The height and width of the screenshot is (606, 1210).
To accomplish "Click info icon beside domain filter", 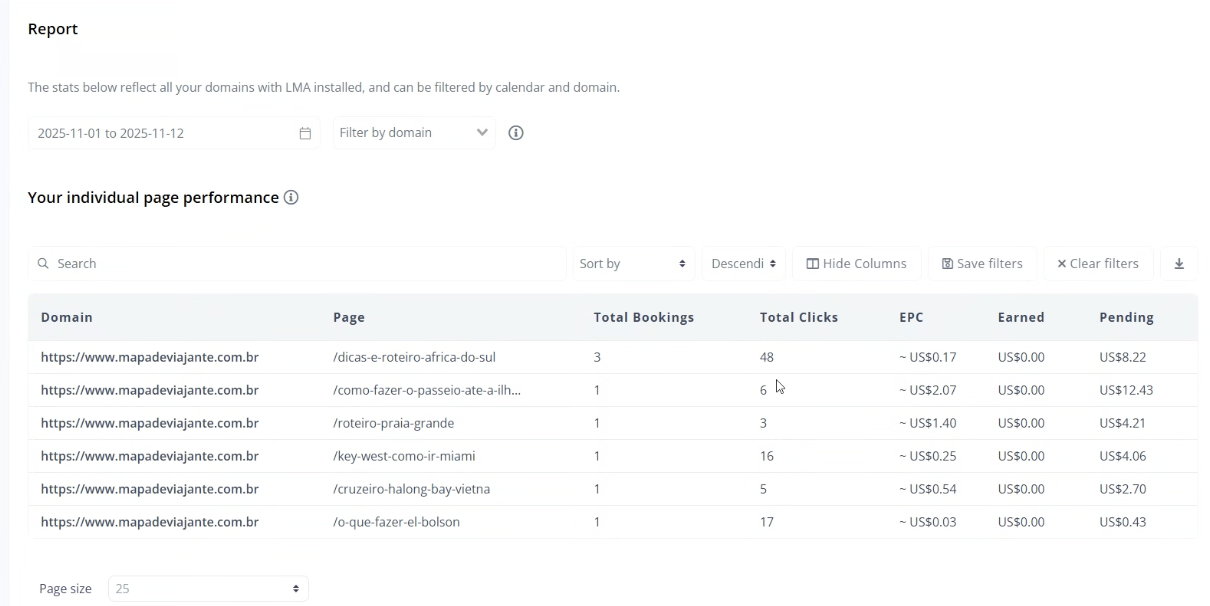I will (516, 133).
